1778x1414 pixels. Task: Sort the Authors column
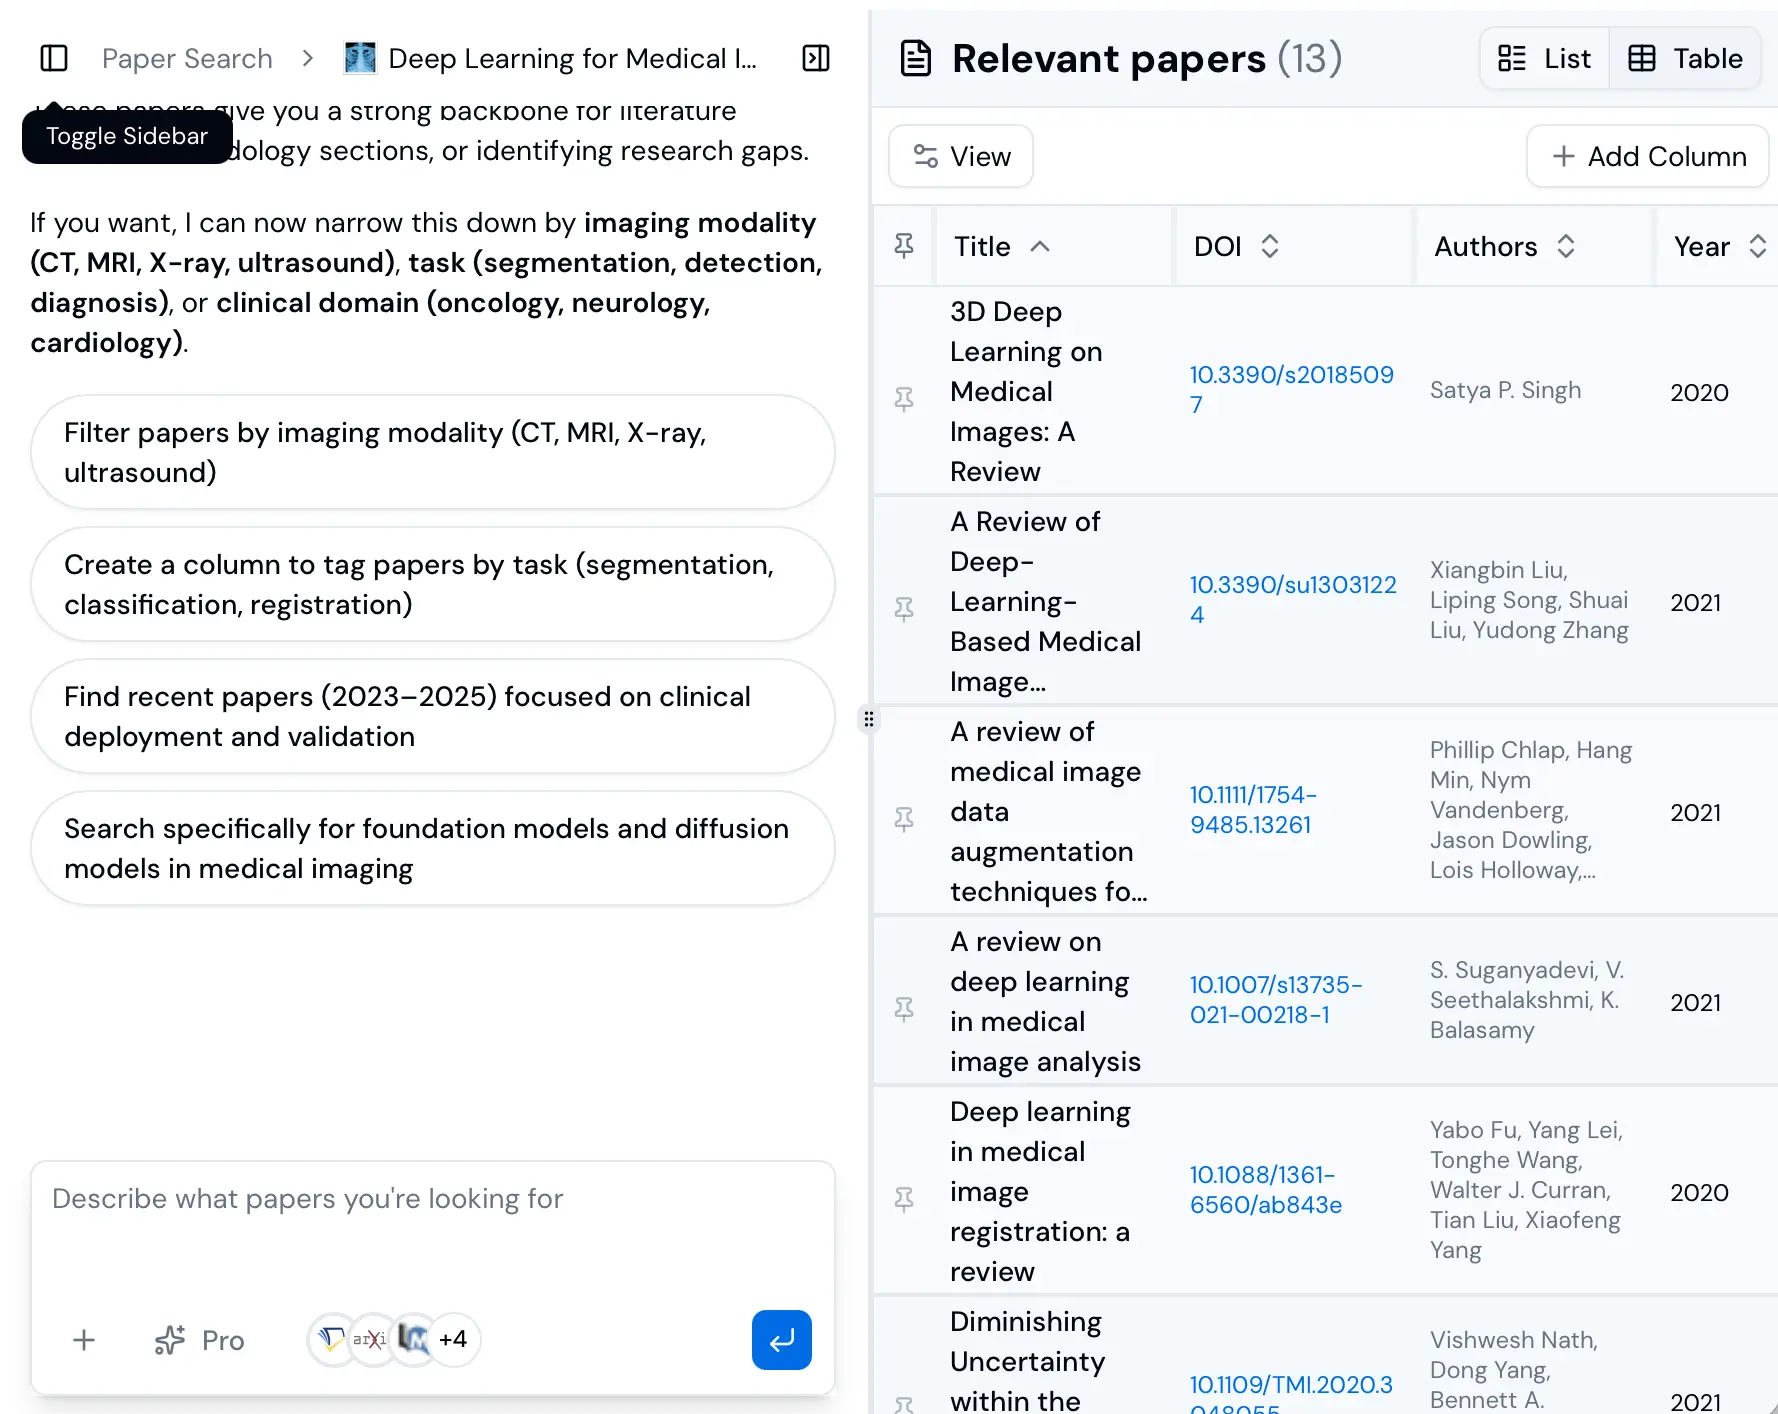1564,246
